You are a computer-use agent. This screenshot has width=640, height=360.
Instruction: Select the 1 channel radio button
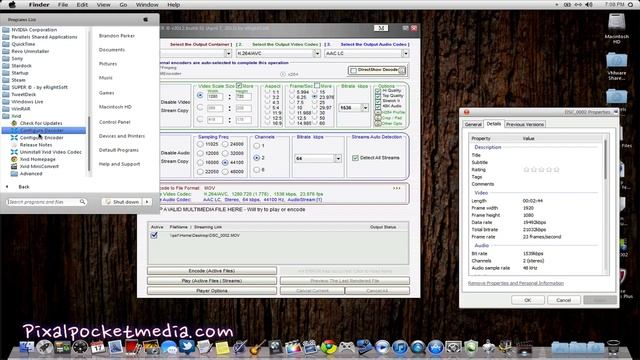click(x=257, y=146)
